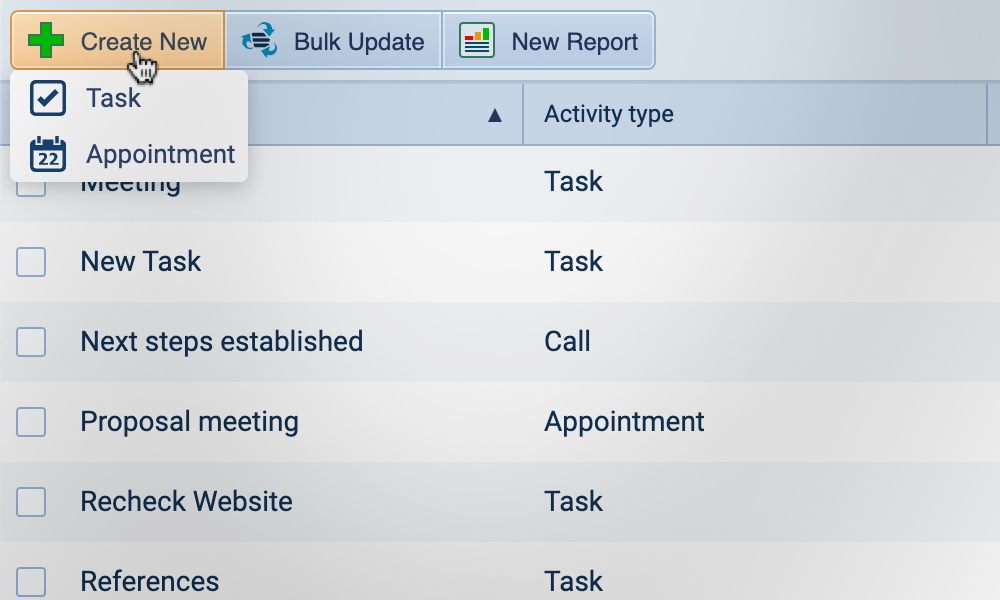Toggle the Recheck Website checkbox
This screenshot has width=1000, height=600.
[31, 502]
